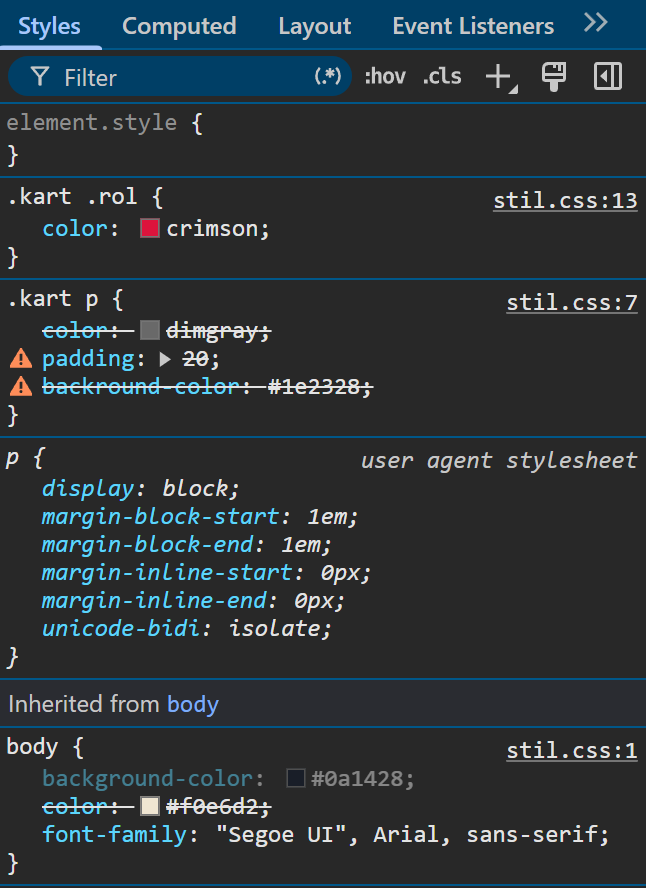Edit the struck-through #f0e6d2 color value

click(212, 806)
